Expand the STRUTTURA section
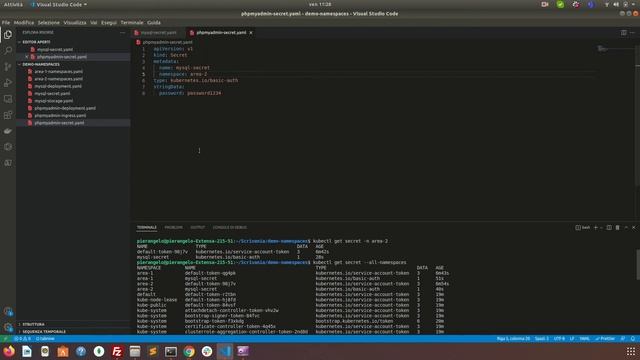Viewport: 640px width, 360px height. 33,324
